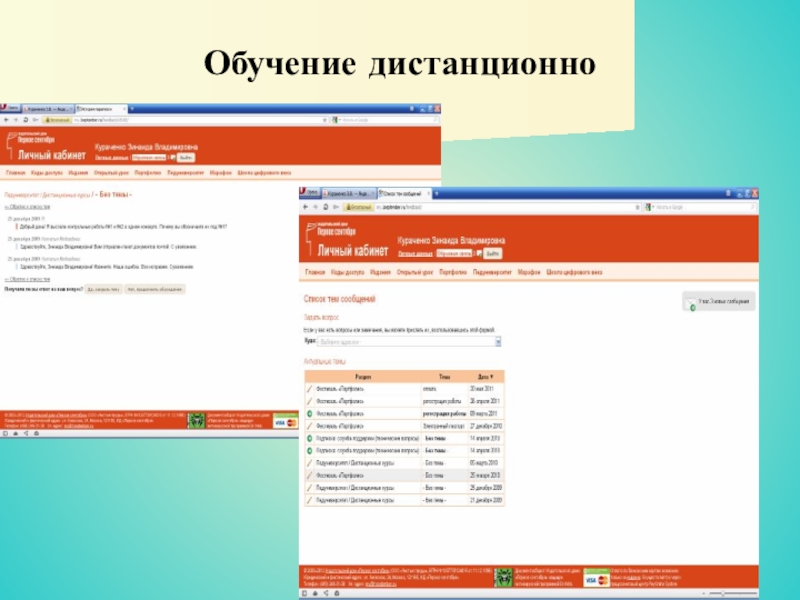
Task: Open Педуниверситет menu in left window
Action: (x=186, y=173)
